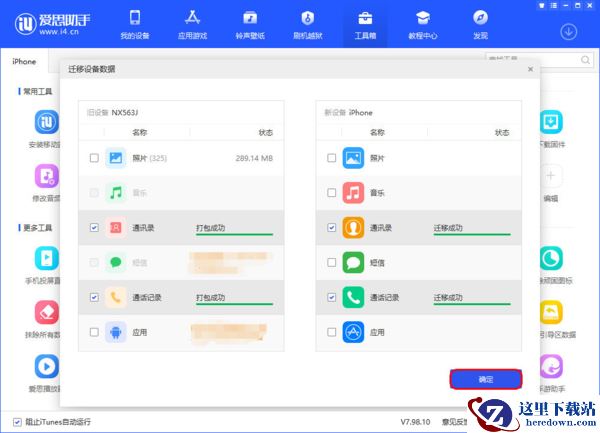Select the iPhone device tab

tap(24, 61)
